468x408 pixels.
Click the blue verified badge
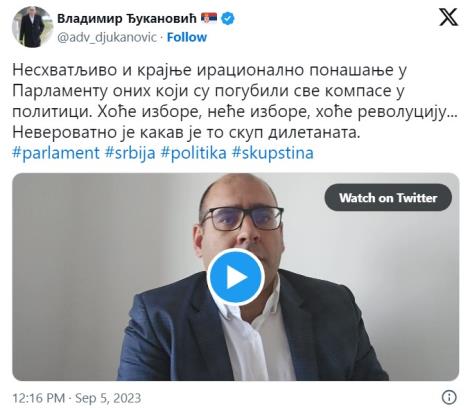pos(228,18)
